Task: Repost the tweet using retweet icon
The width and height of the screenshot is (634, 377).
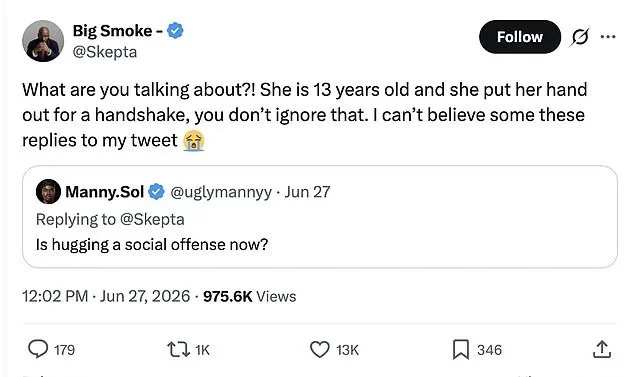Action: click(x=178, y=349)
